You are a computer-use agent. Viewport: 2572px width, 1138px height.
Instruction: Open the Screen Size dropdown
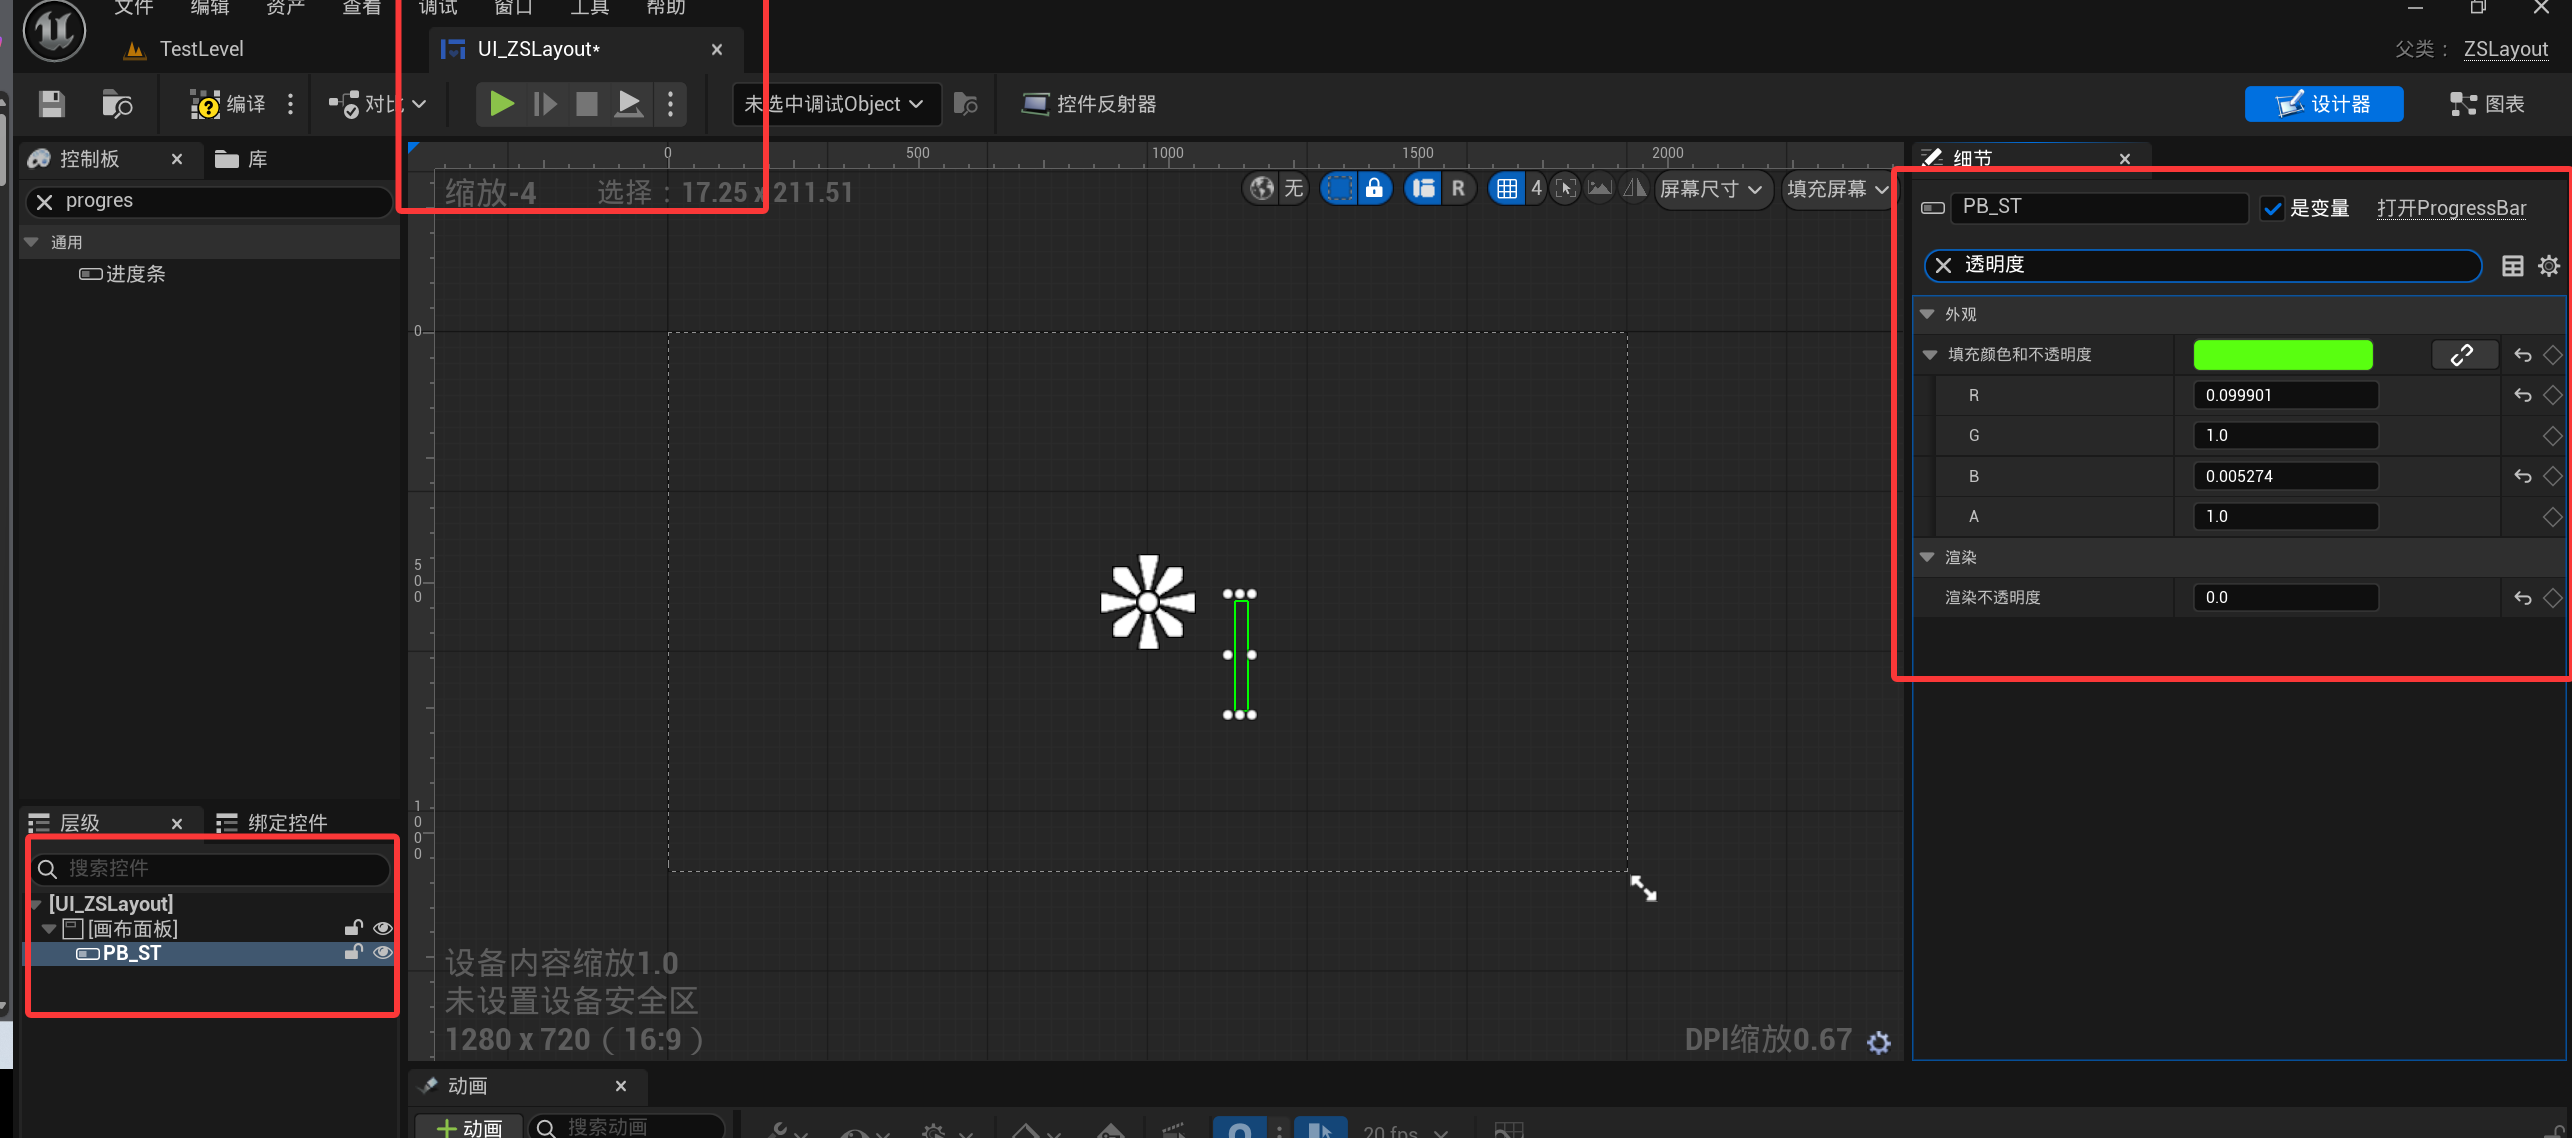click(x=1712, y=189)
